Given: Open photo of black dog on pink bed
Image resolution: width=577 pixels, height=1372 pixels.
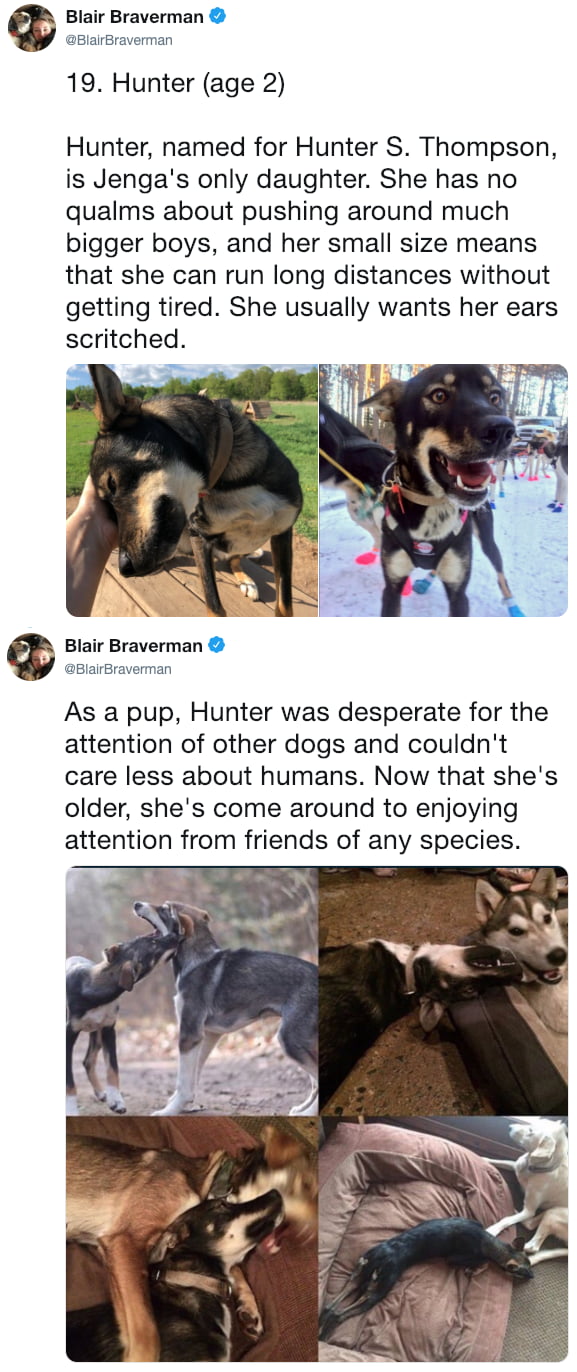Looking at the screenshot, I should 444,1240.
